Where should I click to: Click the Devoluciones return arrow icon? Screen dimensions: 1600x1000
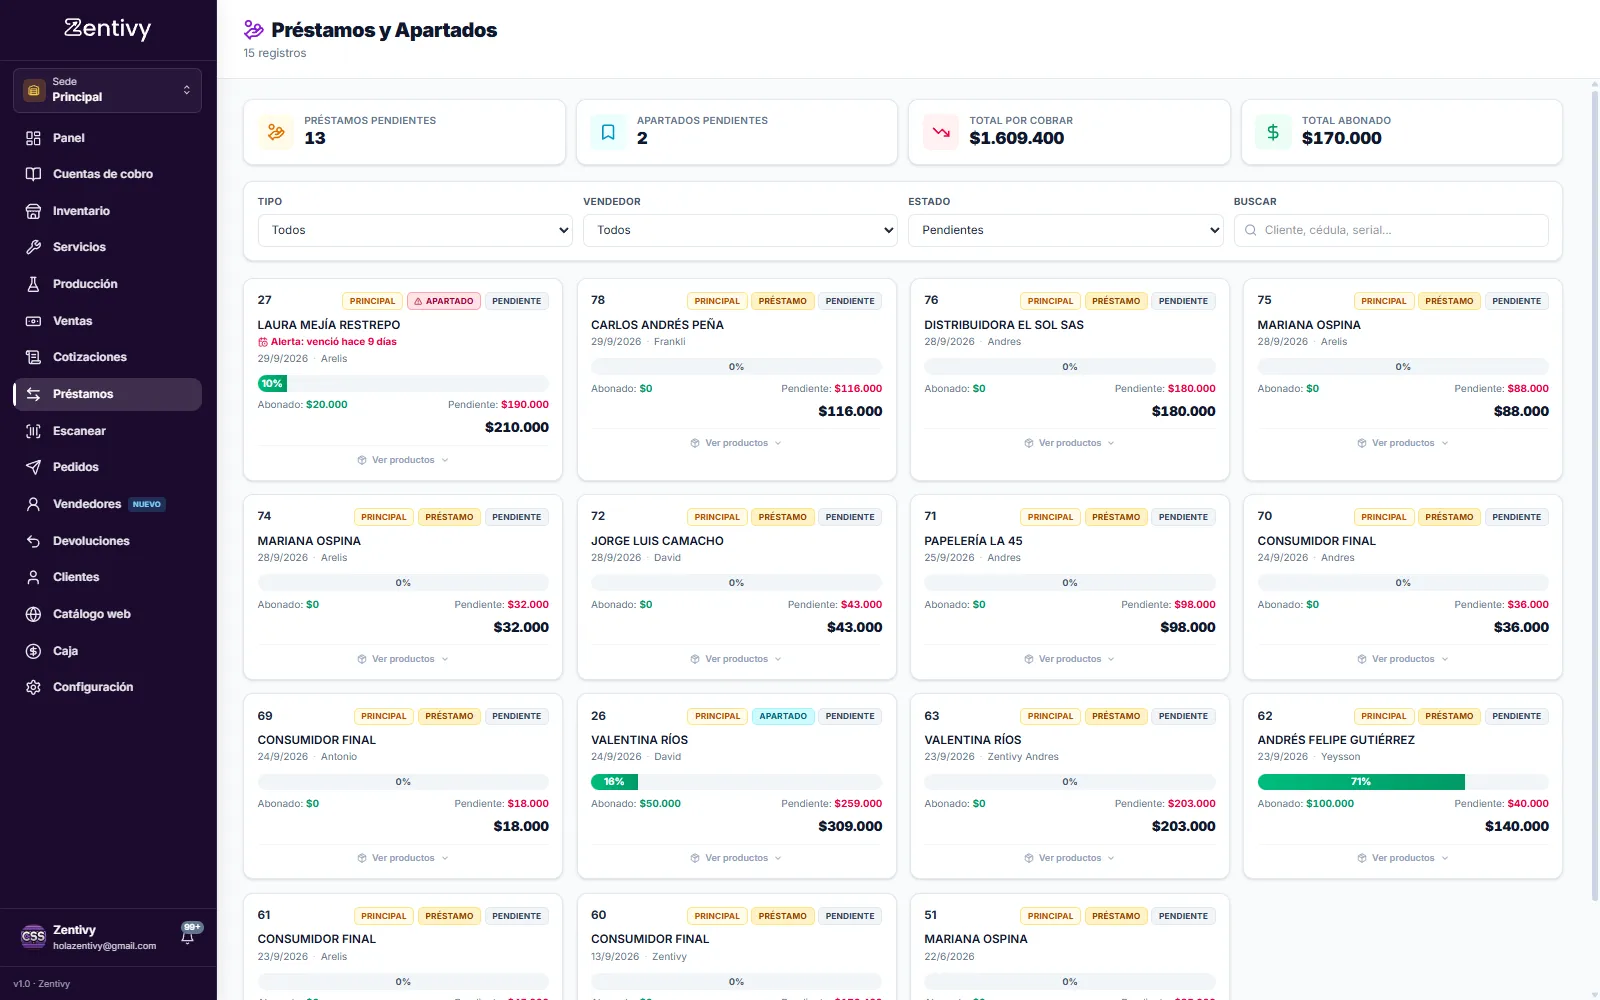tap(33, 541)
